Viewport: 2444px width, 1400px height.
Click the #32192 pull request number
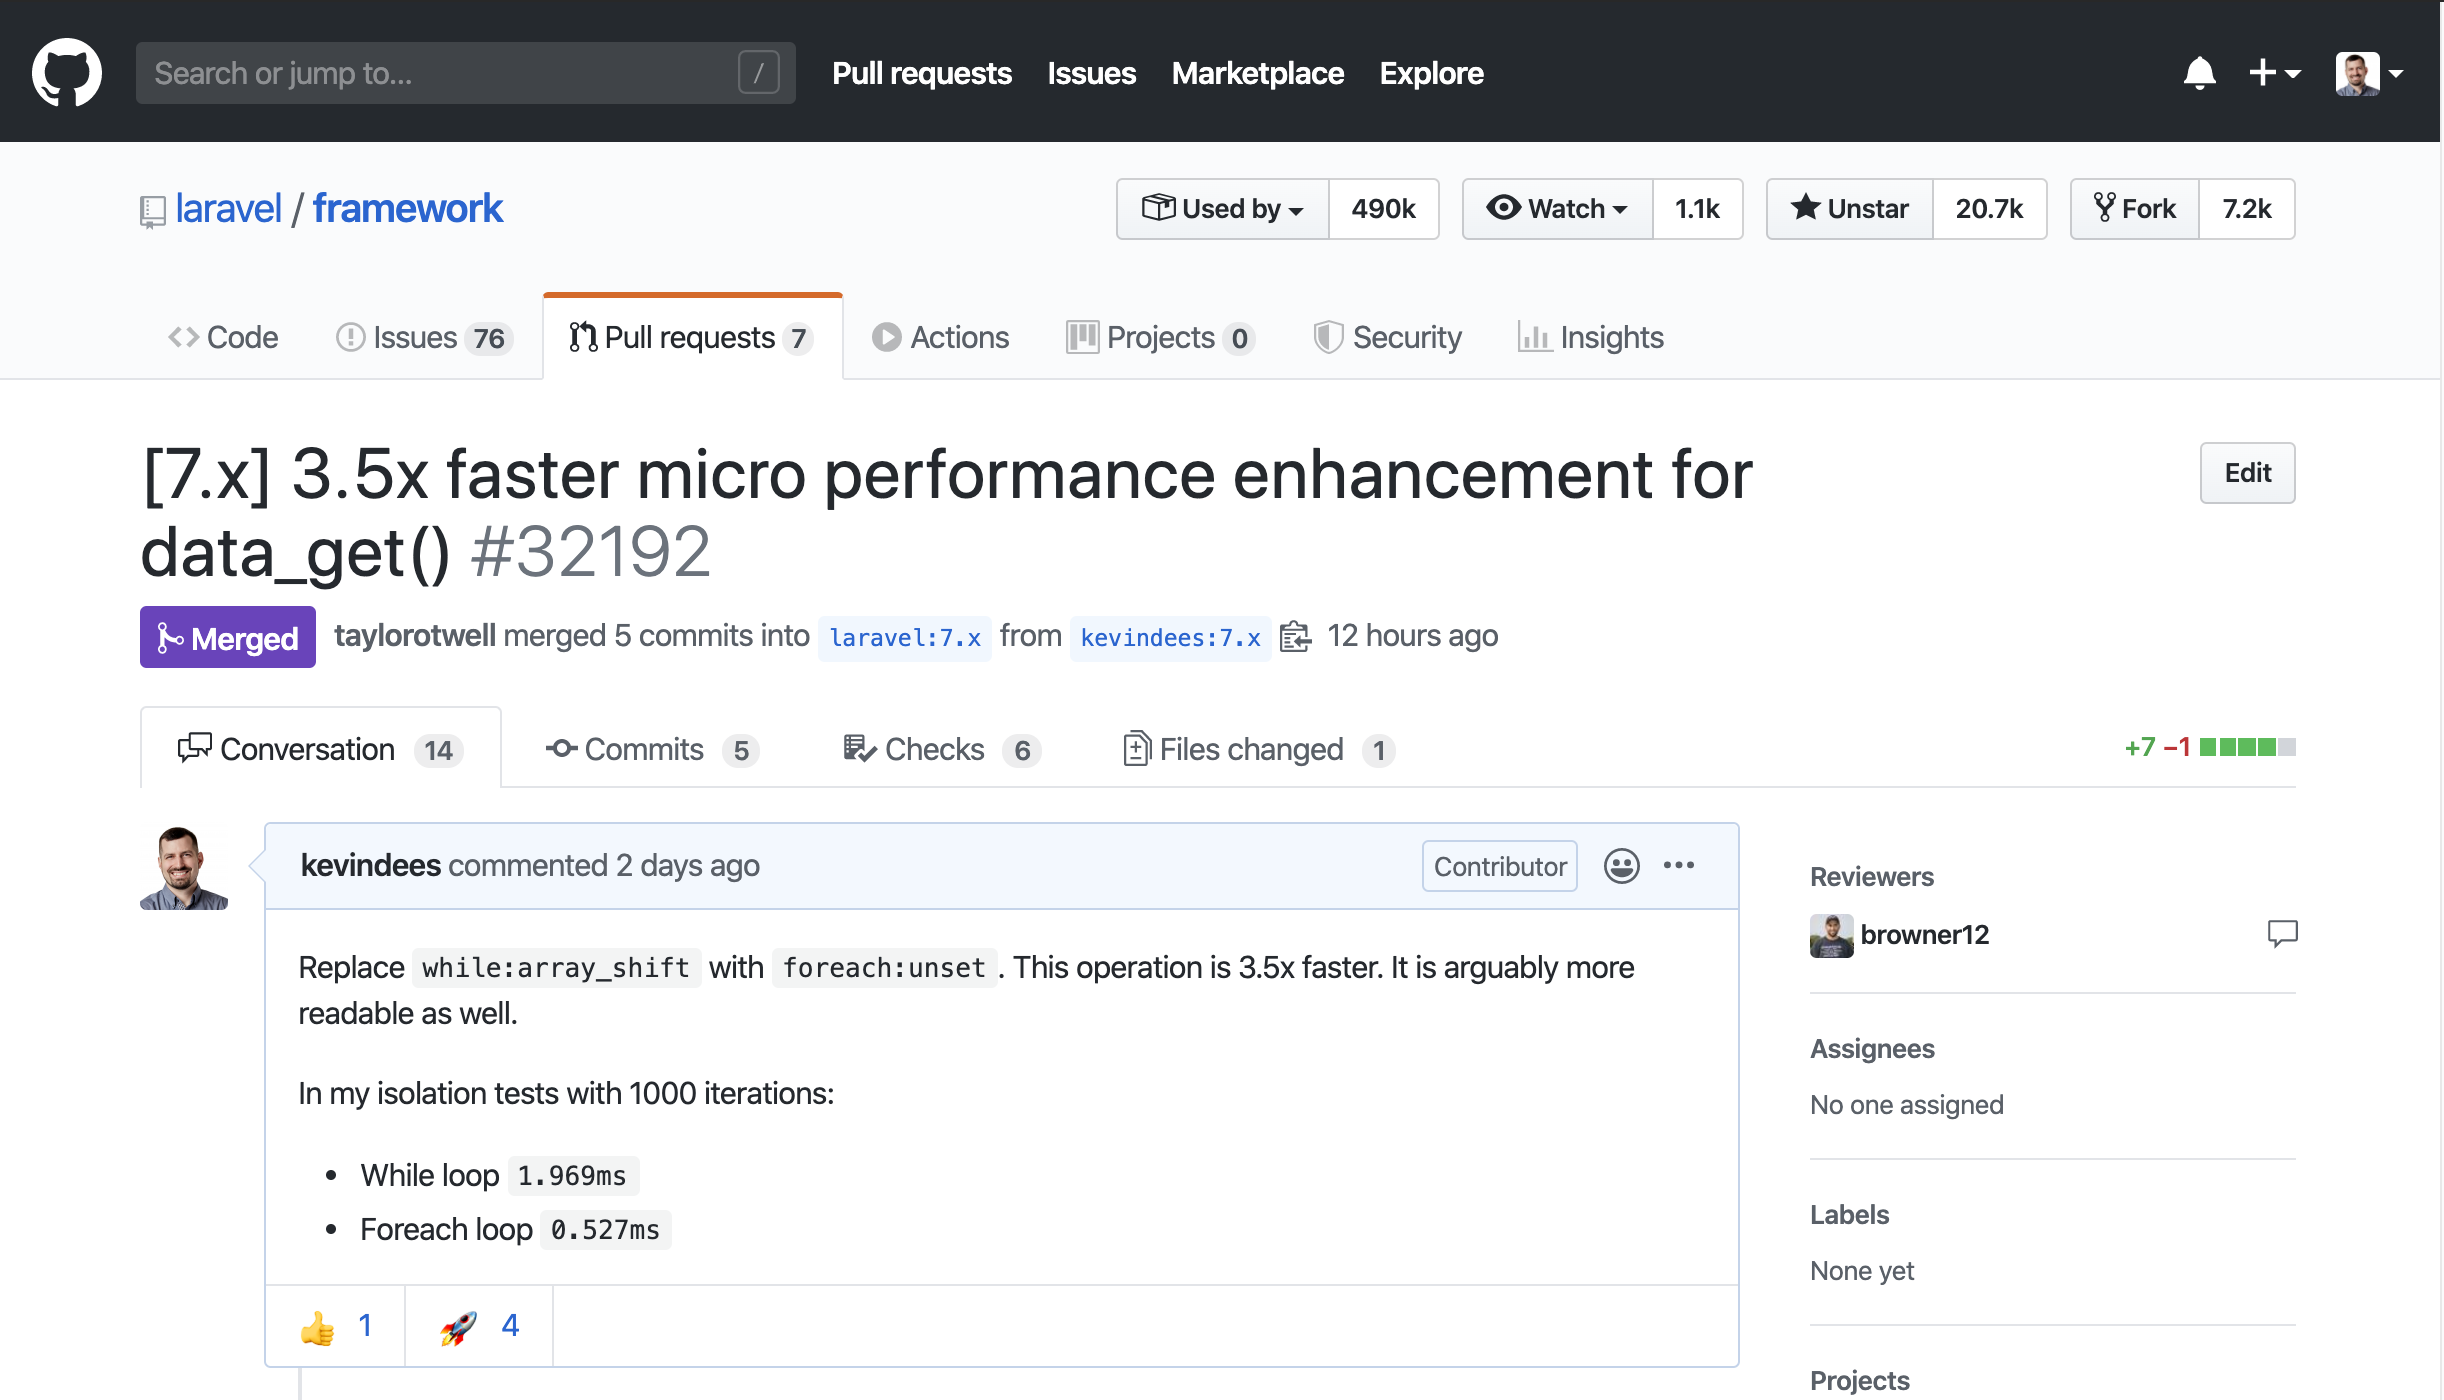pyautogui.click(x=590, y=551)
